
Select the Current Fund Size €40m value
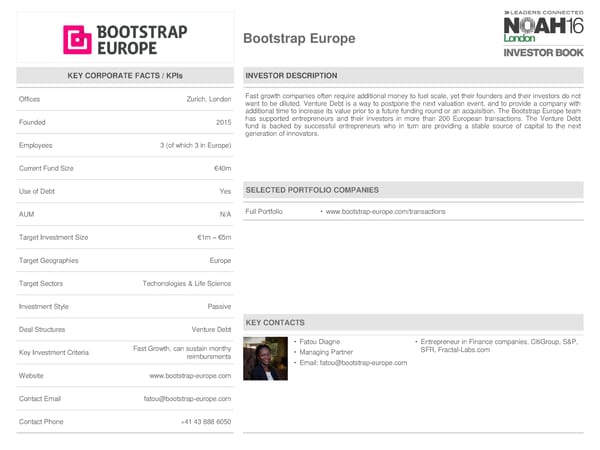point(221,168)
